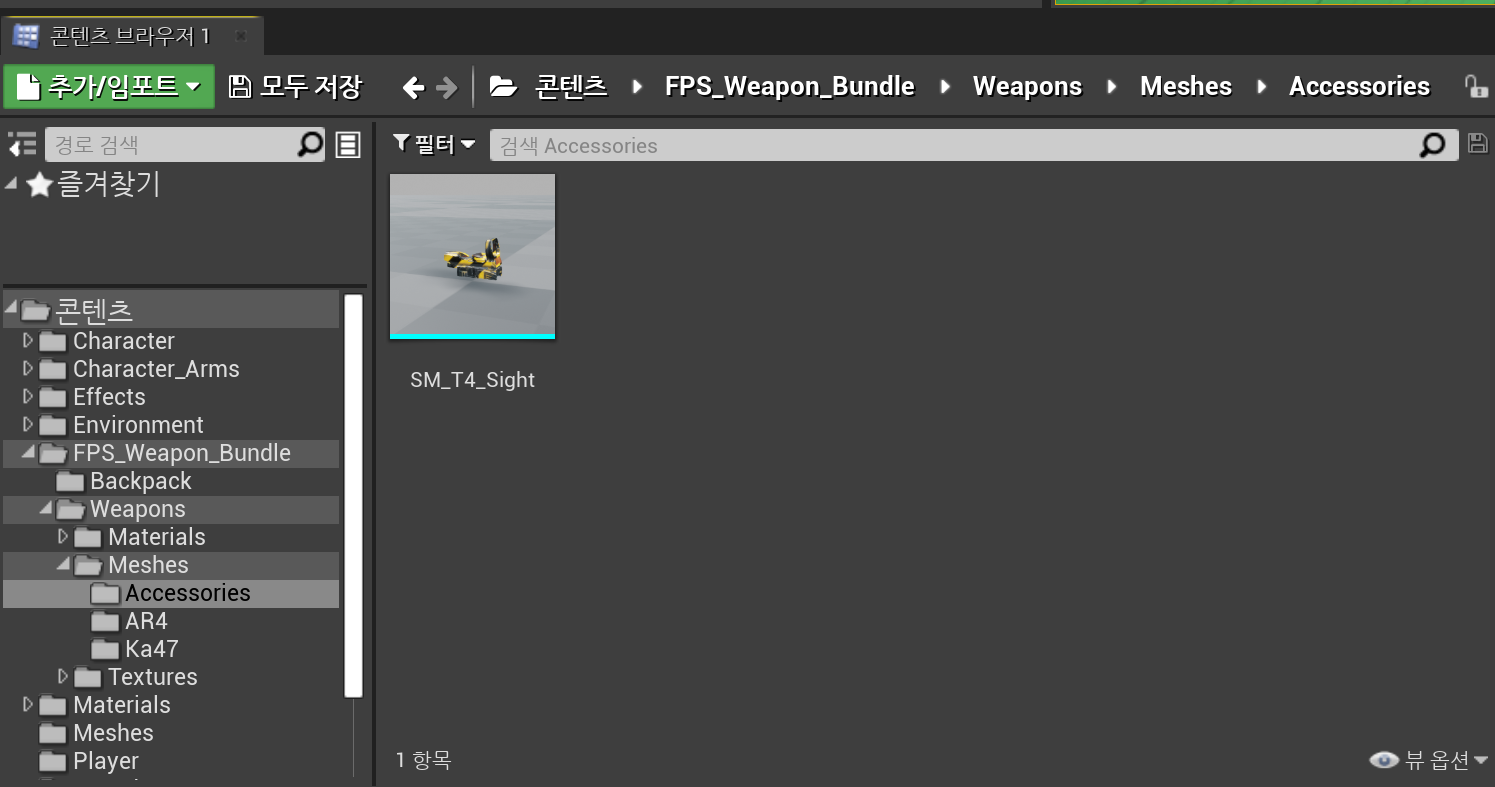Expand the breadcrumb arrow after Weapons

click(x=1112, y=87)
